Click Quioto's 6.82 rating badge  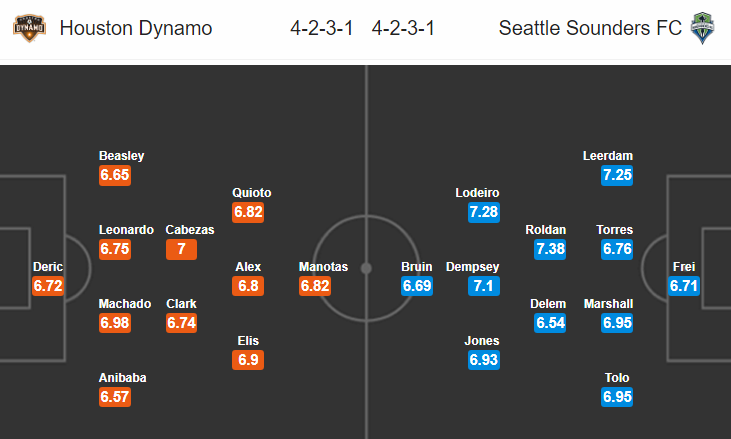pyautogui.click(x=248, y=212)
